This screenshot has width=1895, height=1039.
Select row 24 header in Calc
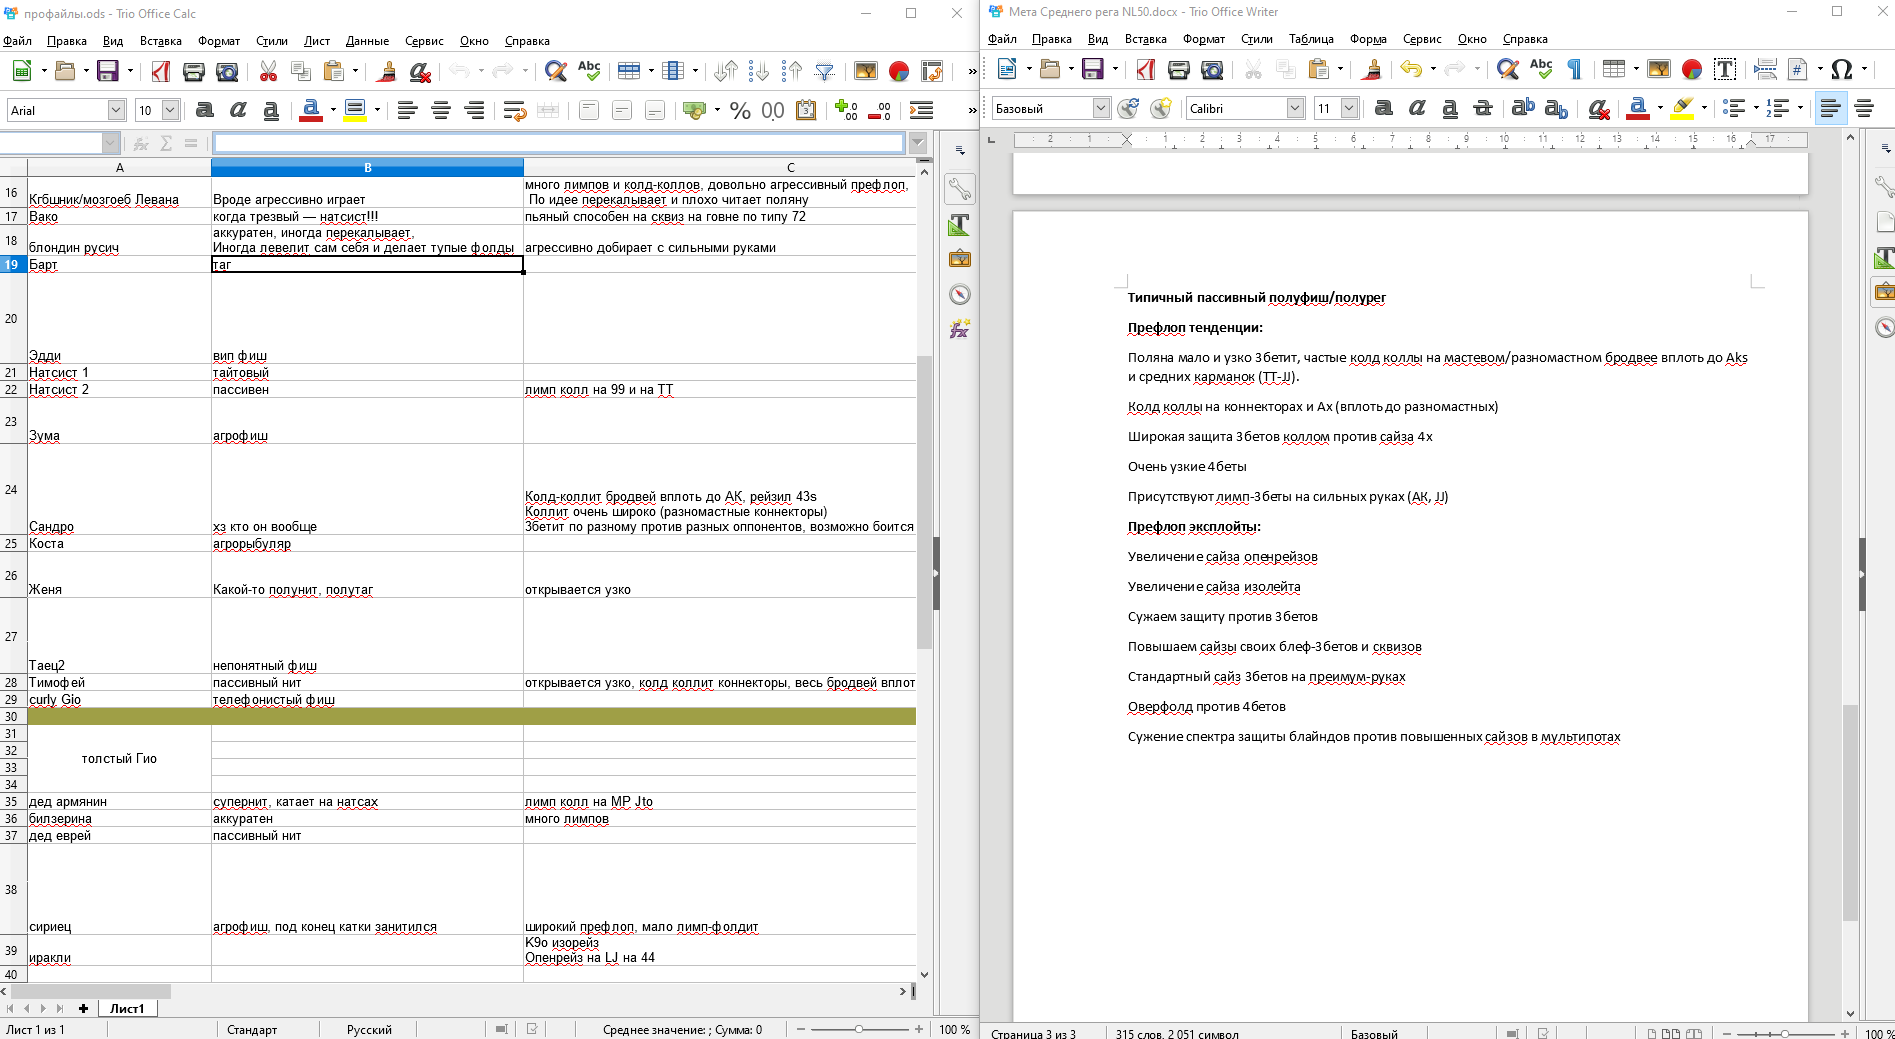pos(11,489)
